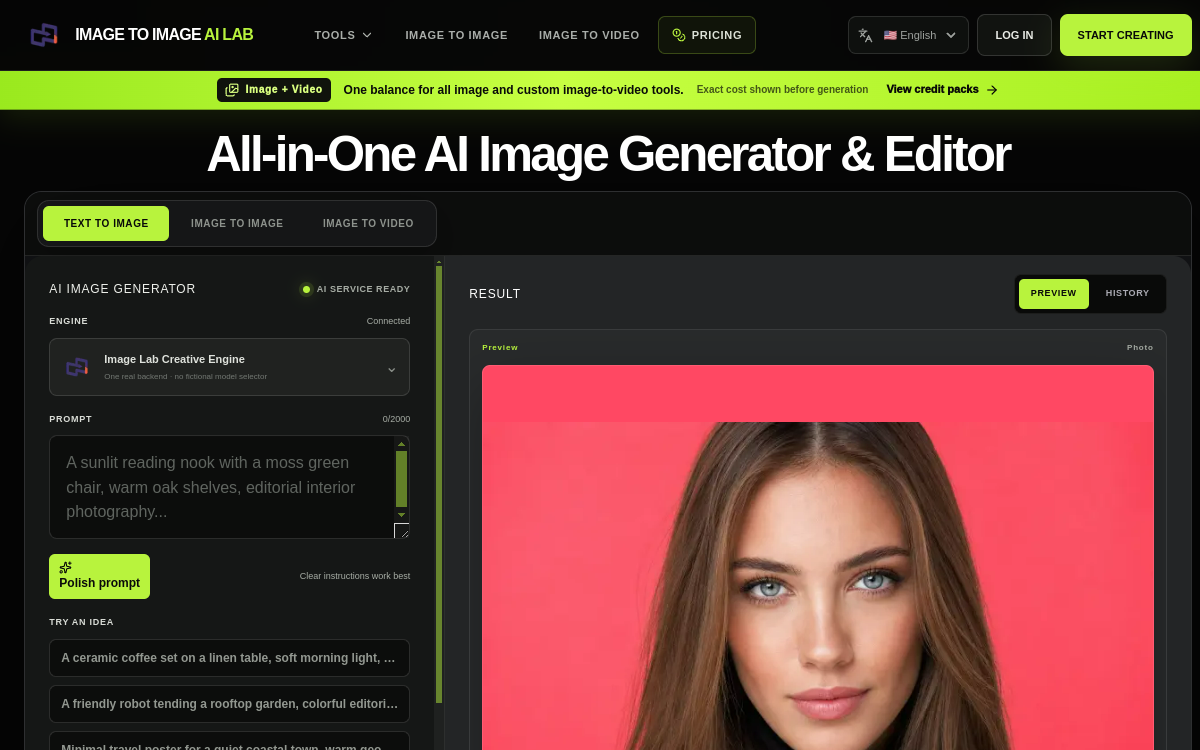Viewport: 1200px width, 750px height.
Task: Click the Image + Video badge icon
Action: (232, 90)
